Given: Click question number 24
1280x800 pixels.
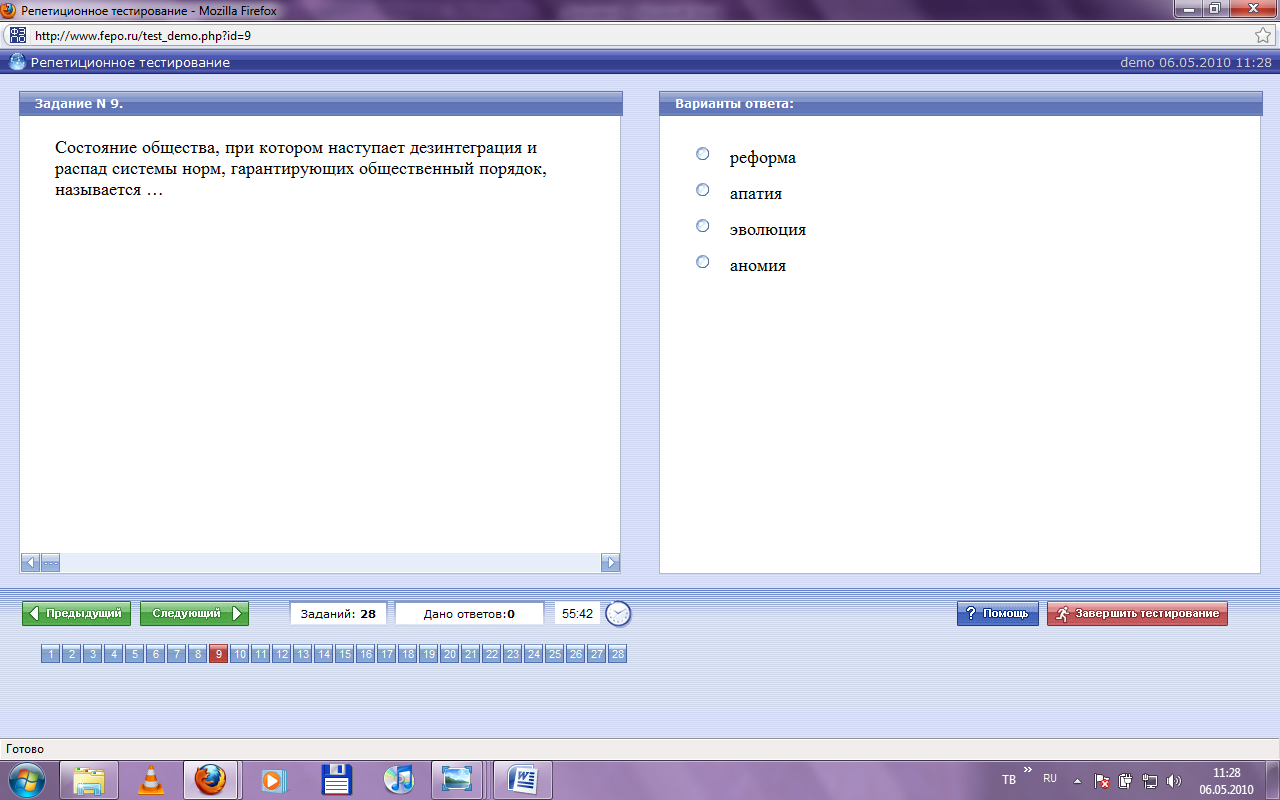Looking at the screenshot, I should 533,654.
